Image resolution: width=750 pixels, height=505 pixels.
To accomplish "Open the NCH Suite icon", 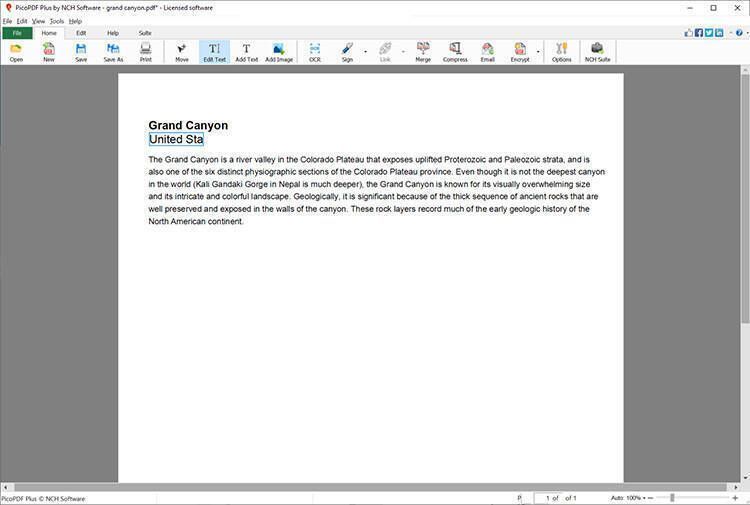I will point(597,52).
